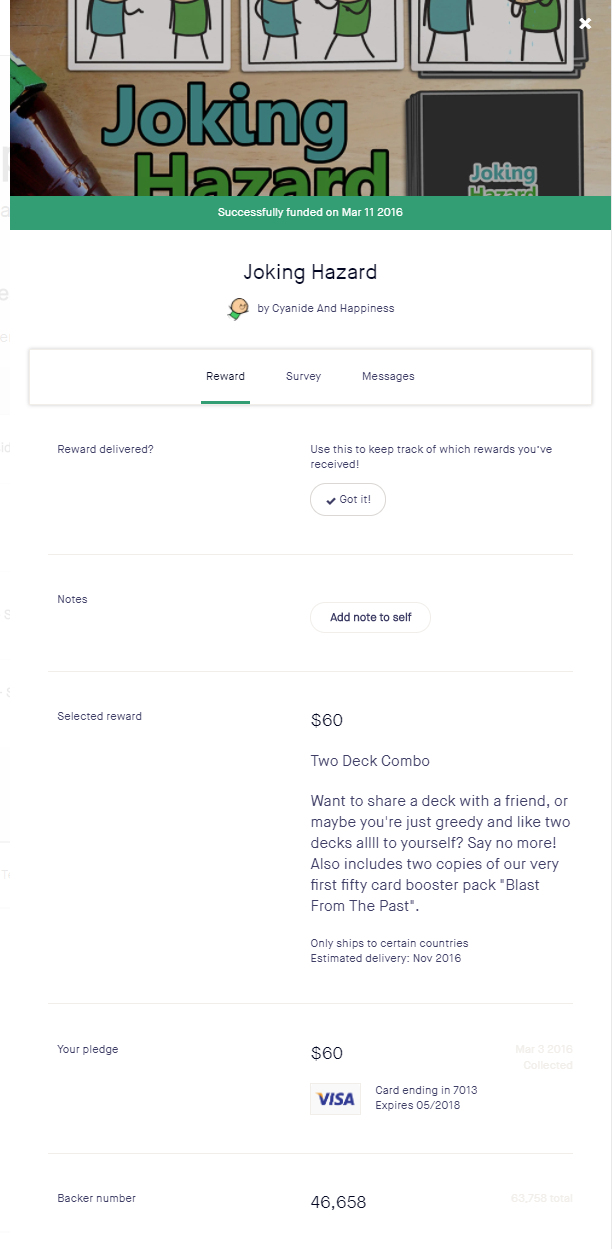This screenshot has height=1249, width=612.
Task: Click the green Successfully funded banner
Action: click(x=310, y=213)
